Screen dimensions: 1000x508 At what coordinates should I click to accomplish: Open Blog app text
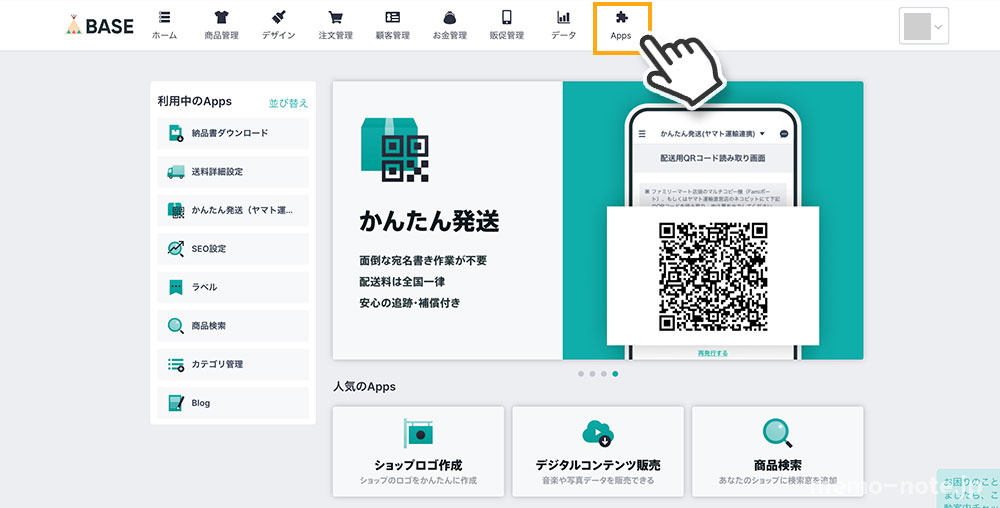pos(200,403)
